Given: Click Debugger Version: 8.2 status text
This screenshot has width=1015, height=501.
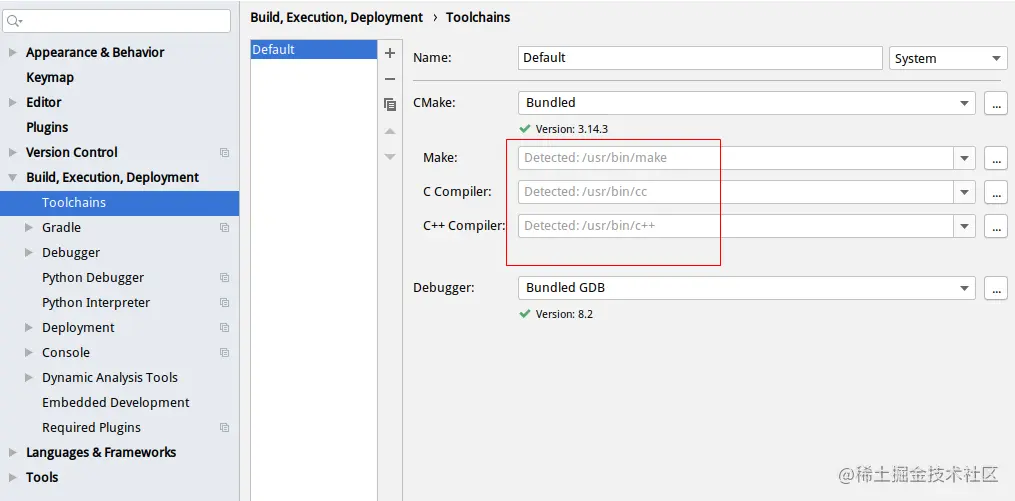Looking at the screenshot, I should (x=564, y=315).
